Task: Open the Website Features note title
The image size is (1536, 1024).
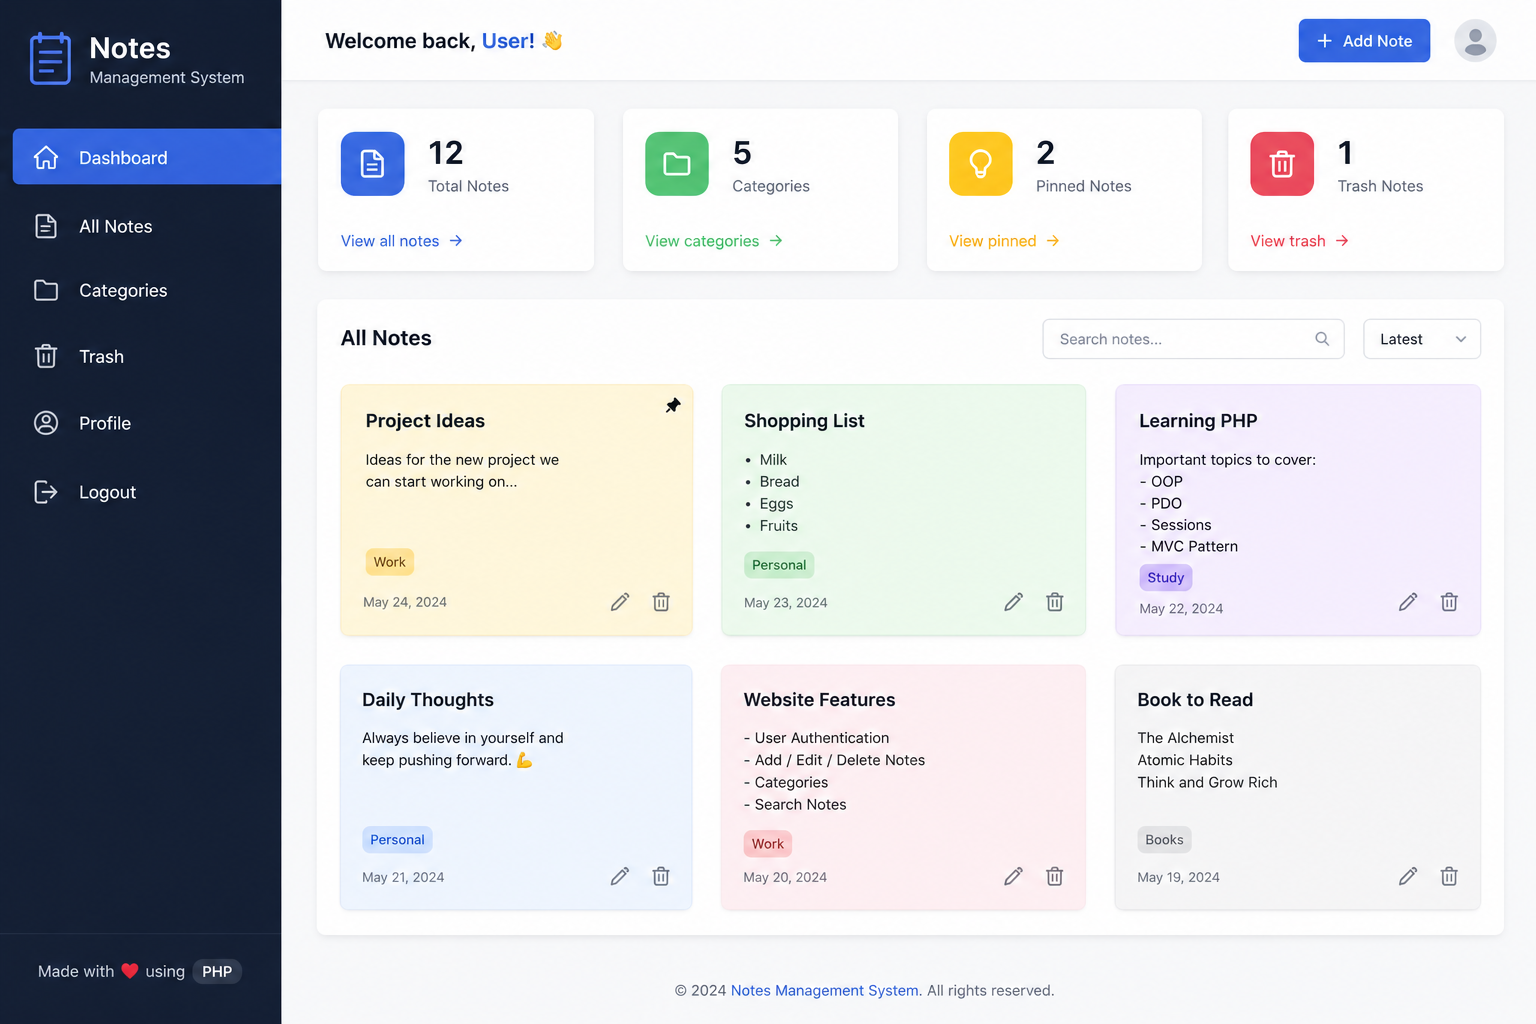Action: [819, 700]
